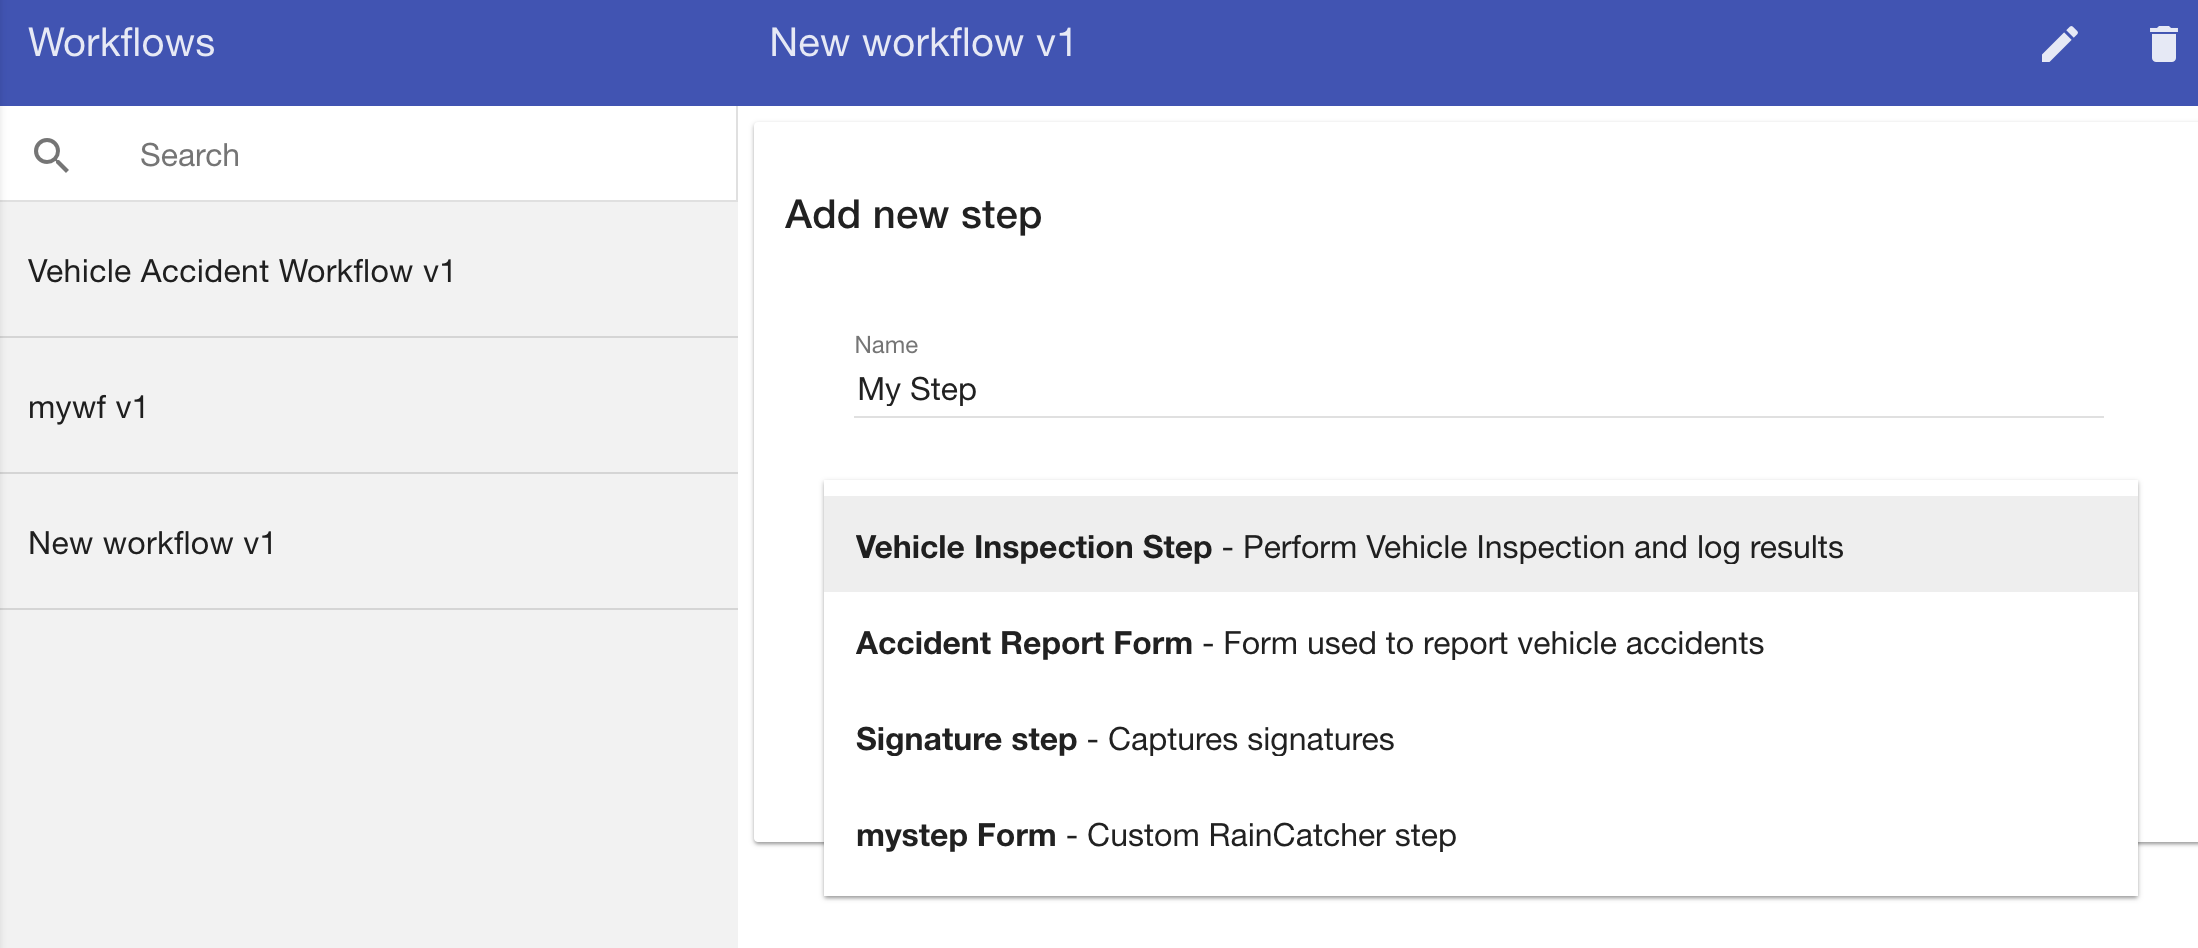Click the Add new step heading
The image size is (2198, 948).
[913, 215]
